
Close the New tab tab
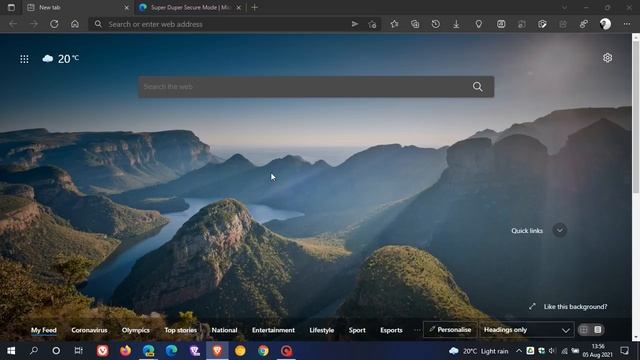coord(127,7)
